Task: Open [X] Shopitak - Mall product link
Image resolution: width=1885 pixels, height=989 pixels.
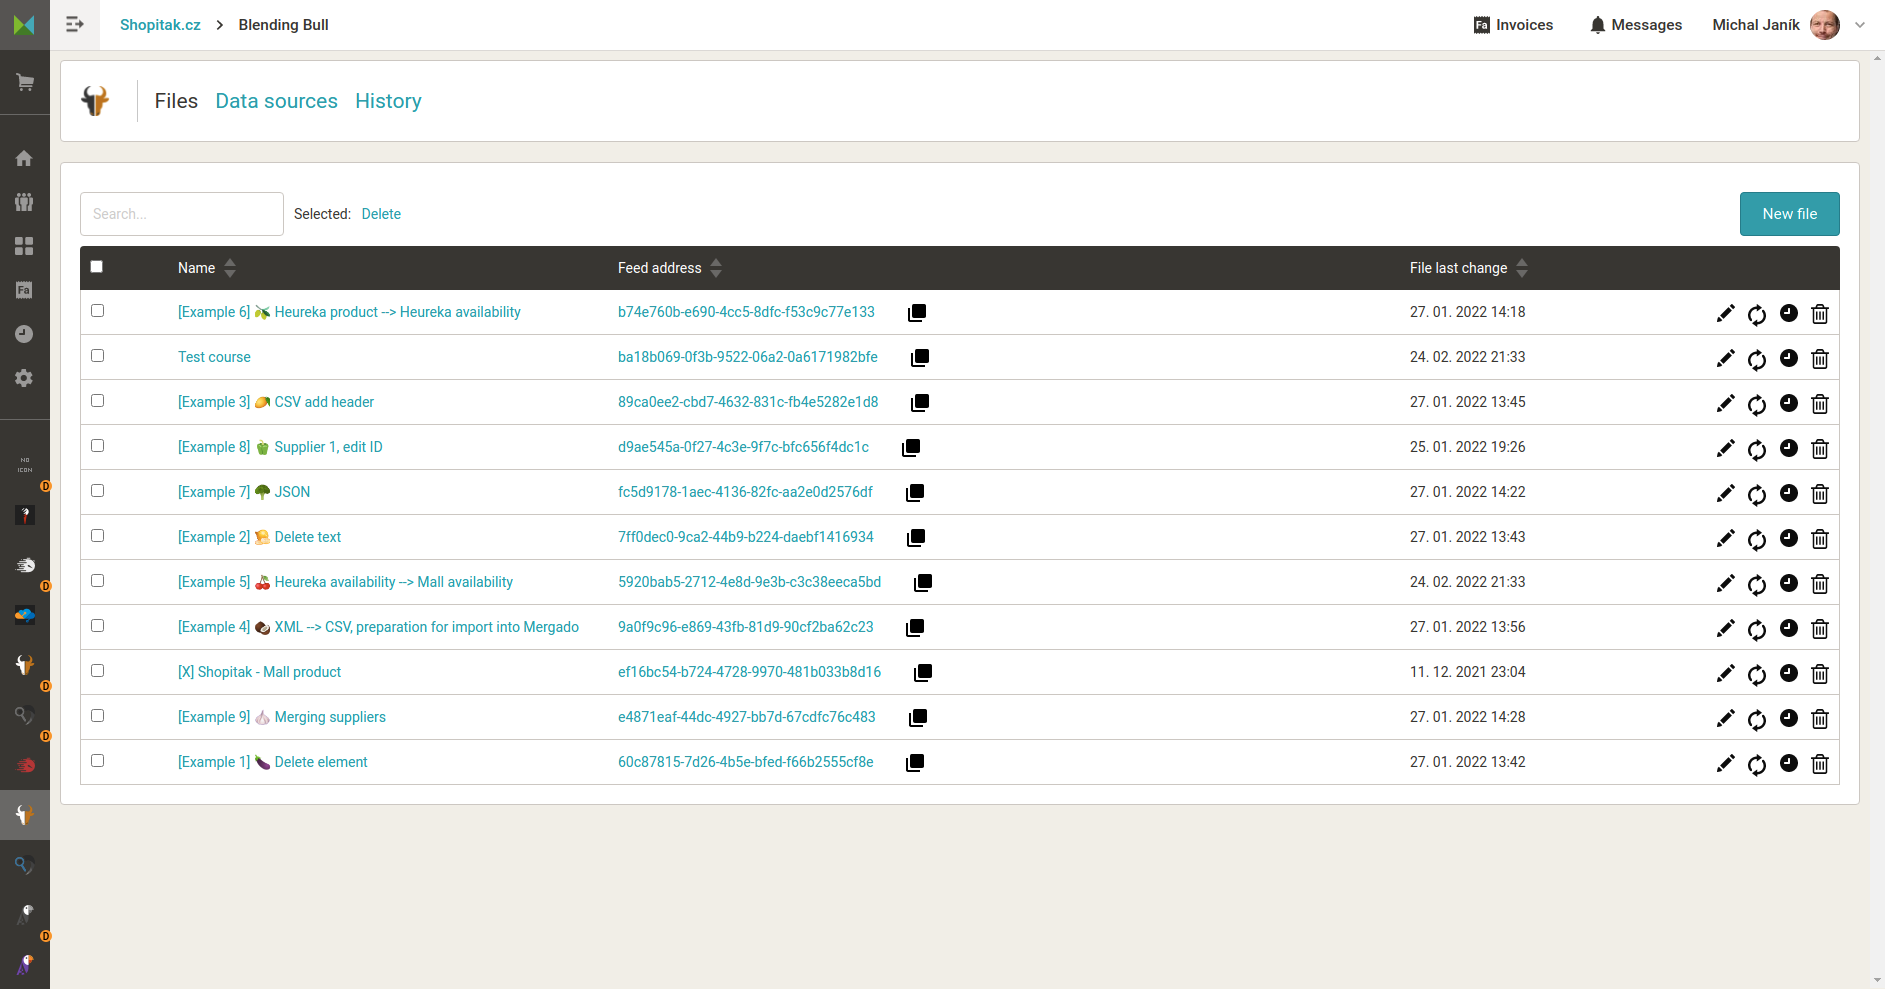Action: click(259, 672)
